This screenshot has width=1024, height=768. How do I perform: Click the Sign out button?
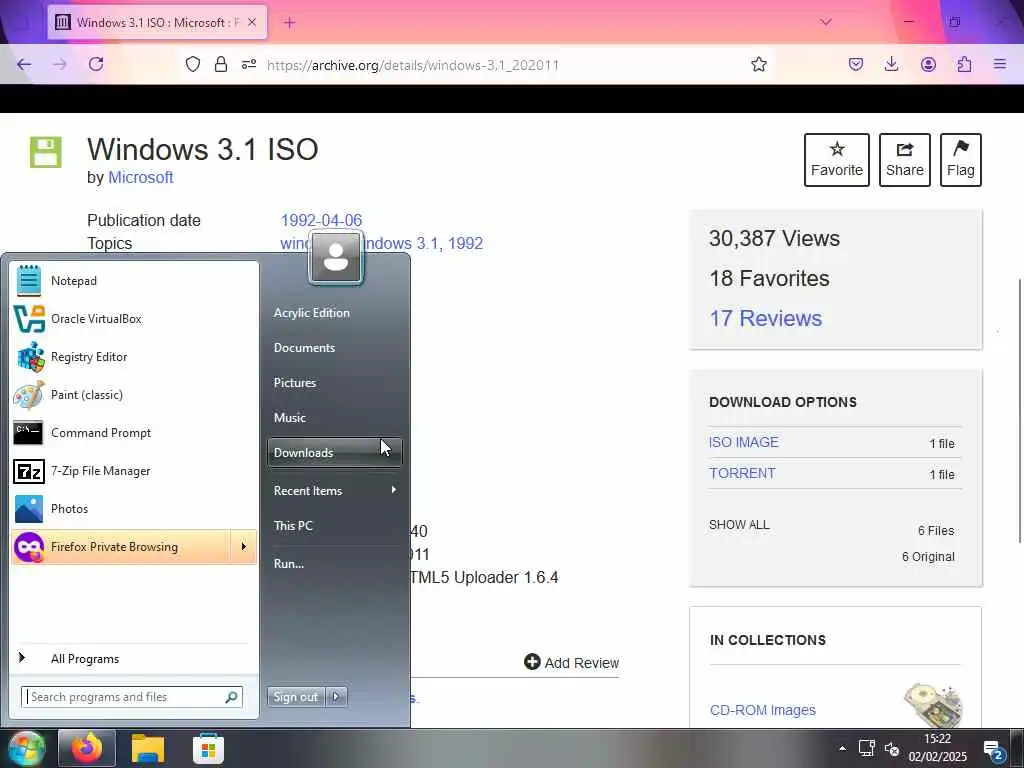pyautogui.click(x=296, y=697)
